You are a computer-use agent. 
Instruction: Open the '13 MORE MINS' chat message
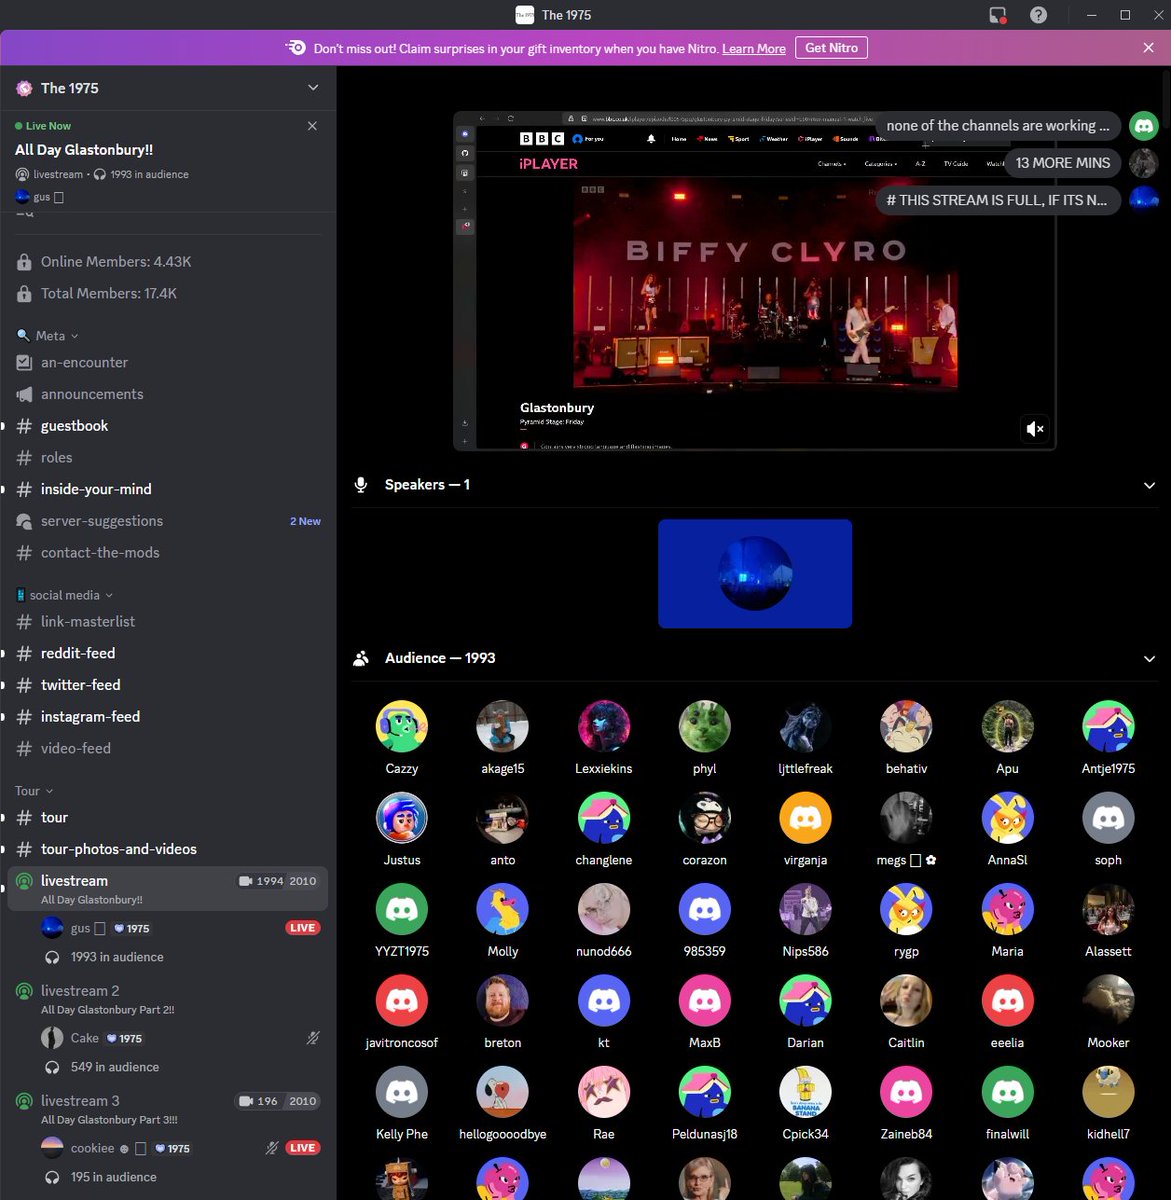click(1062, 163)
